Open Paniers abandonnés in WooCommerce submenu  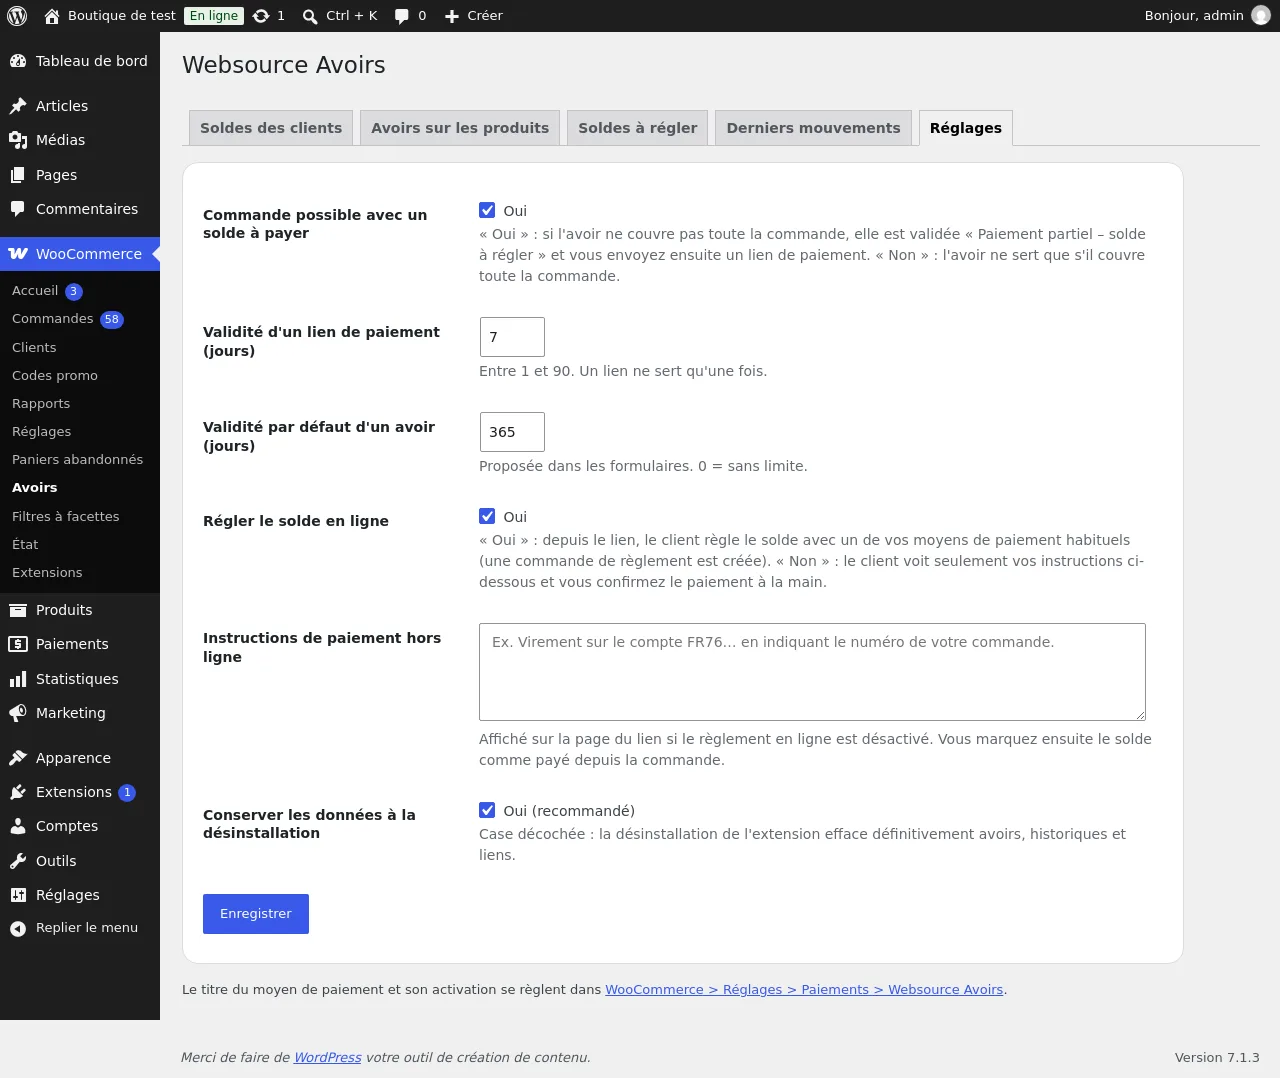click(x=80, y=460)
